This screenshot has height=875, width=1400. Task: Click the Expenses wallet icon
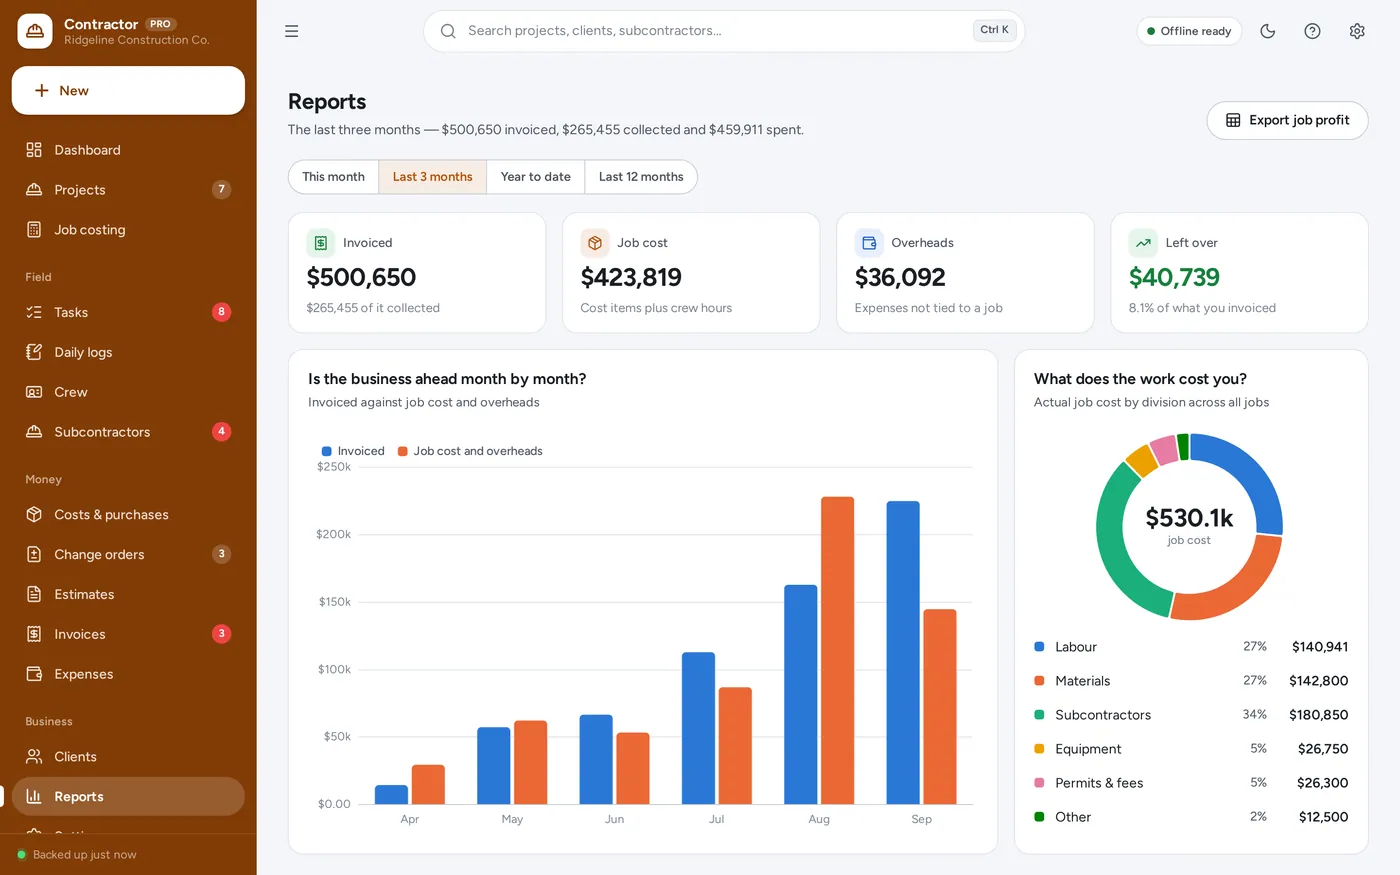[x=34, y=674]
